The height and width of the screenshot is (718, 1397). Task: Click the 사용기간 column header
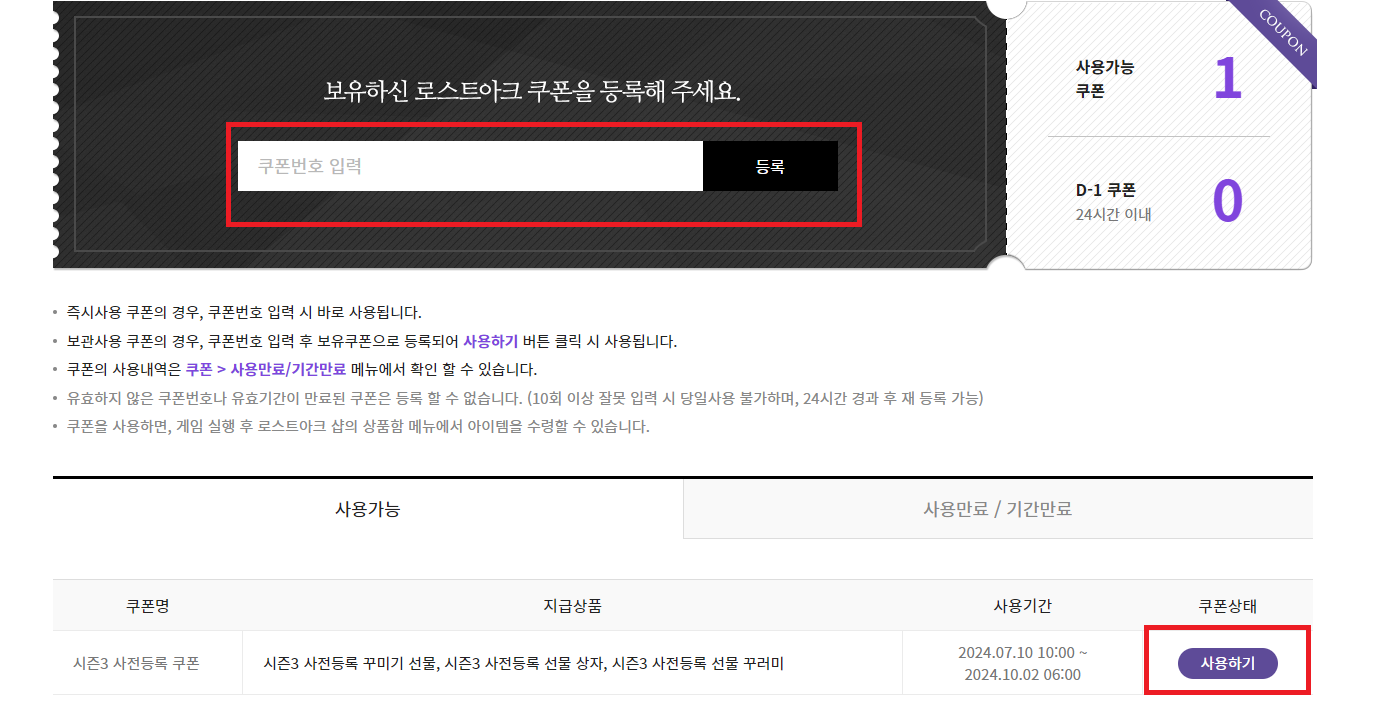(1022, 606)
